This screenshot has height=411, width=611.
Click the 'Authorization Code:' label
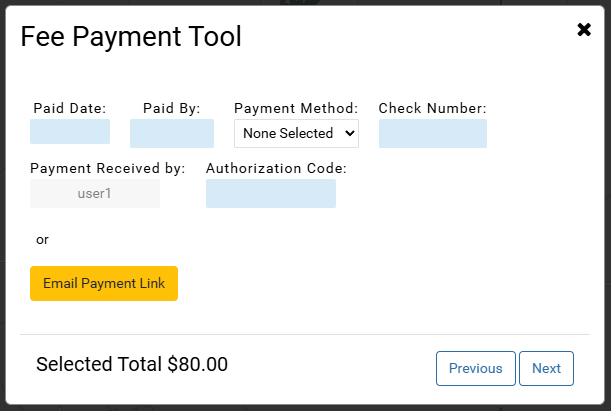click(x=276, y=168)
